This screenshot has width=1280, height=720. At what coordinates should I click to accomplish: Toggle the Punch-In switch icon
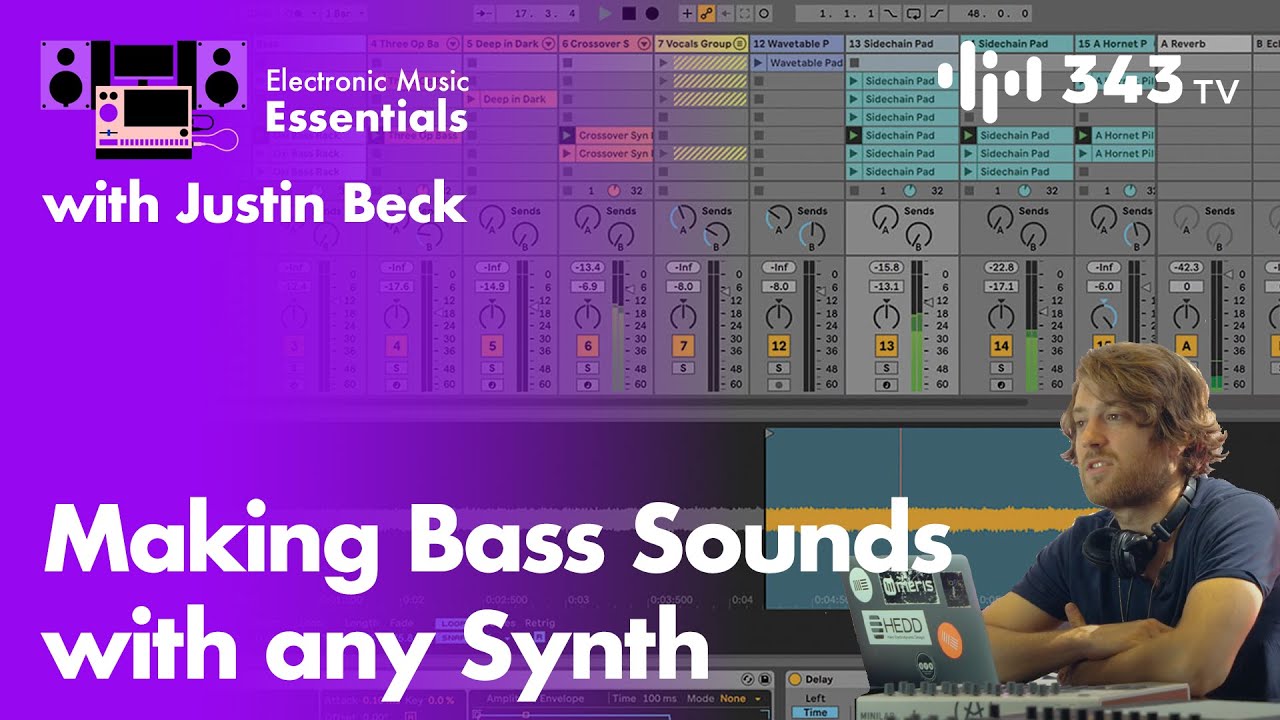pos(892,13)
